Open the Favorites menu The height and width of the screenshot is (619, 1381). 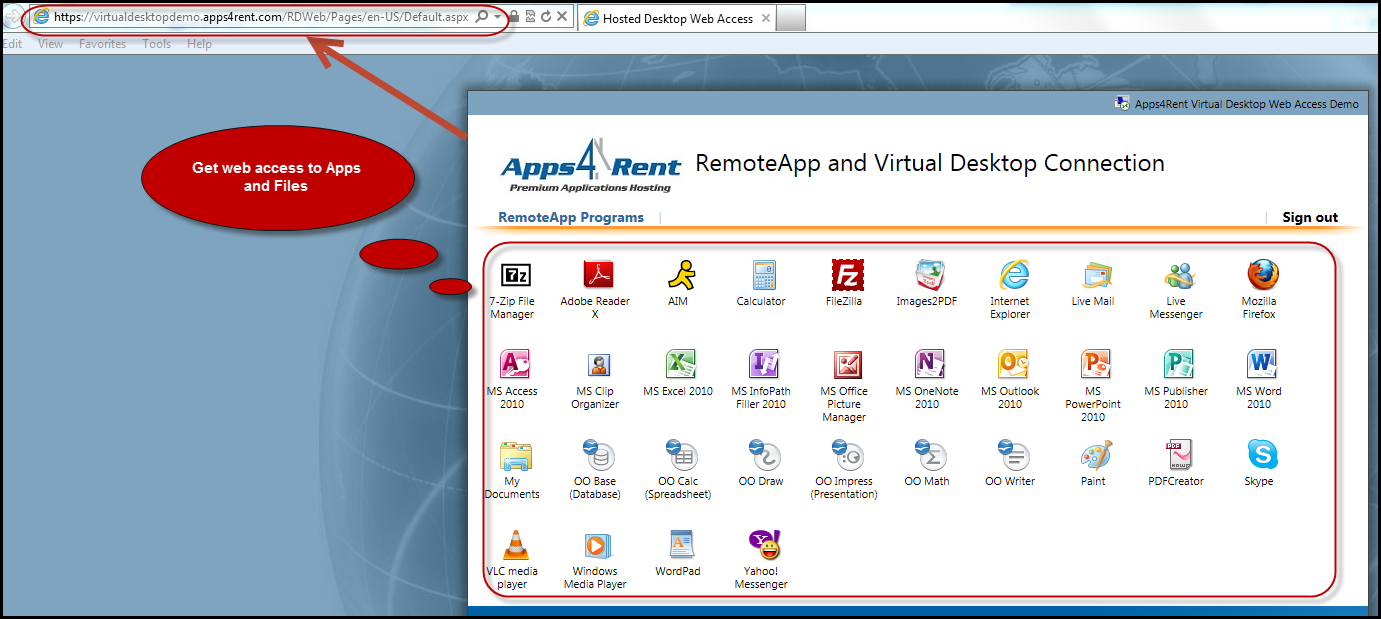(103, 44)
